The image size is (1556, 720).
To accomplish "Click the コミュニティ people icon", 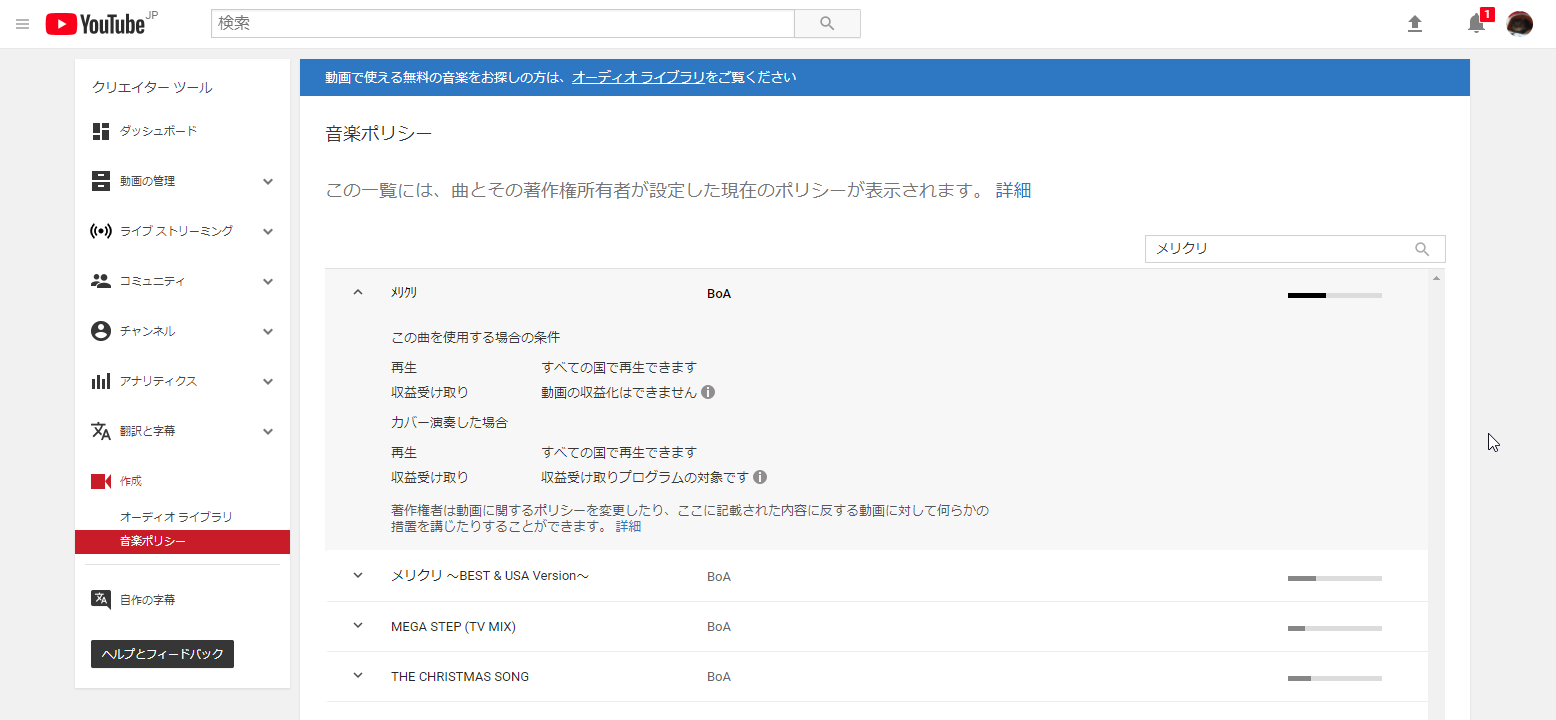I will click(100, 281).
